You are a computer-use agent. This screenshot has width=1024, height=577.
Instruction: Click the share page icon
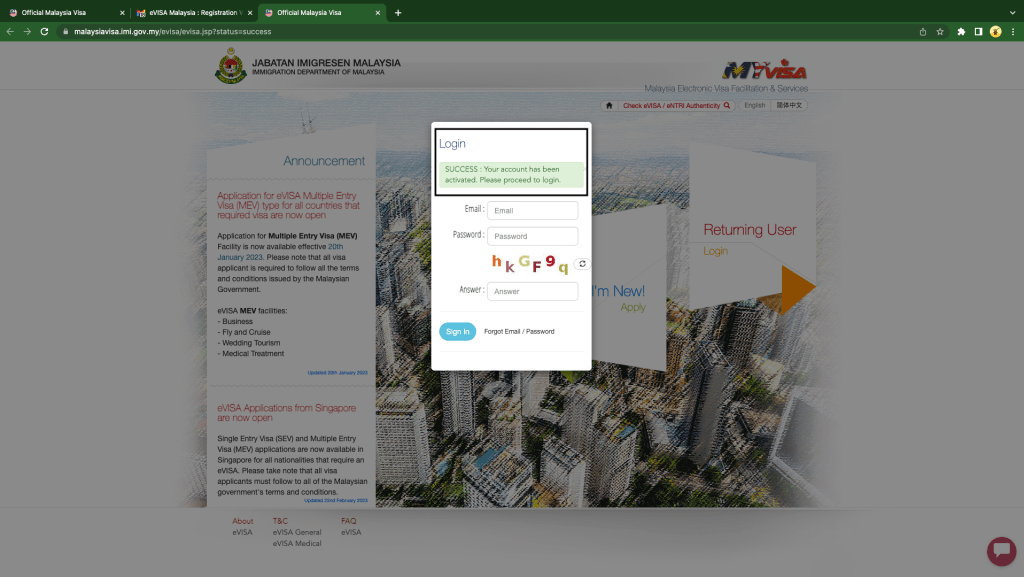(x=923, y=31)
